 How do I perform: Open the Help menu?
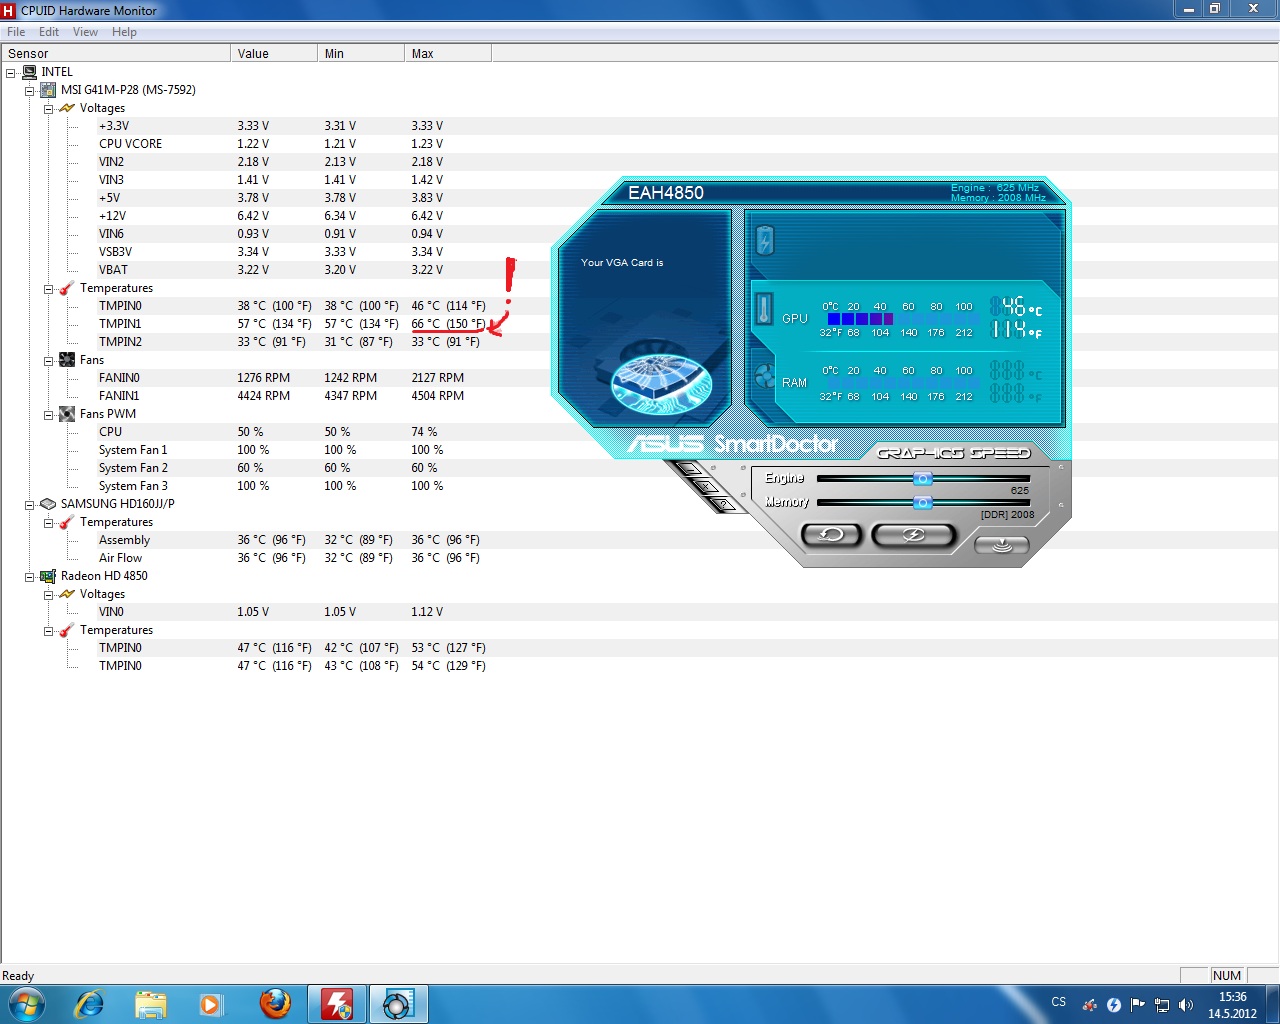[x=124, y=32]
